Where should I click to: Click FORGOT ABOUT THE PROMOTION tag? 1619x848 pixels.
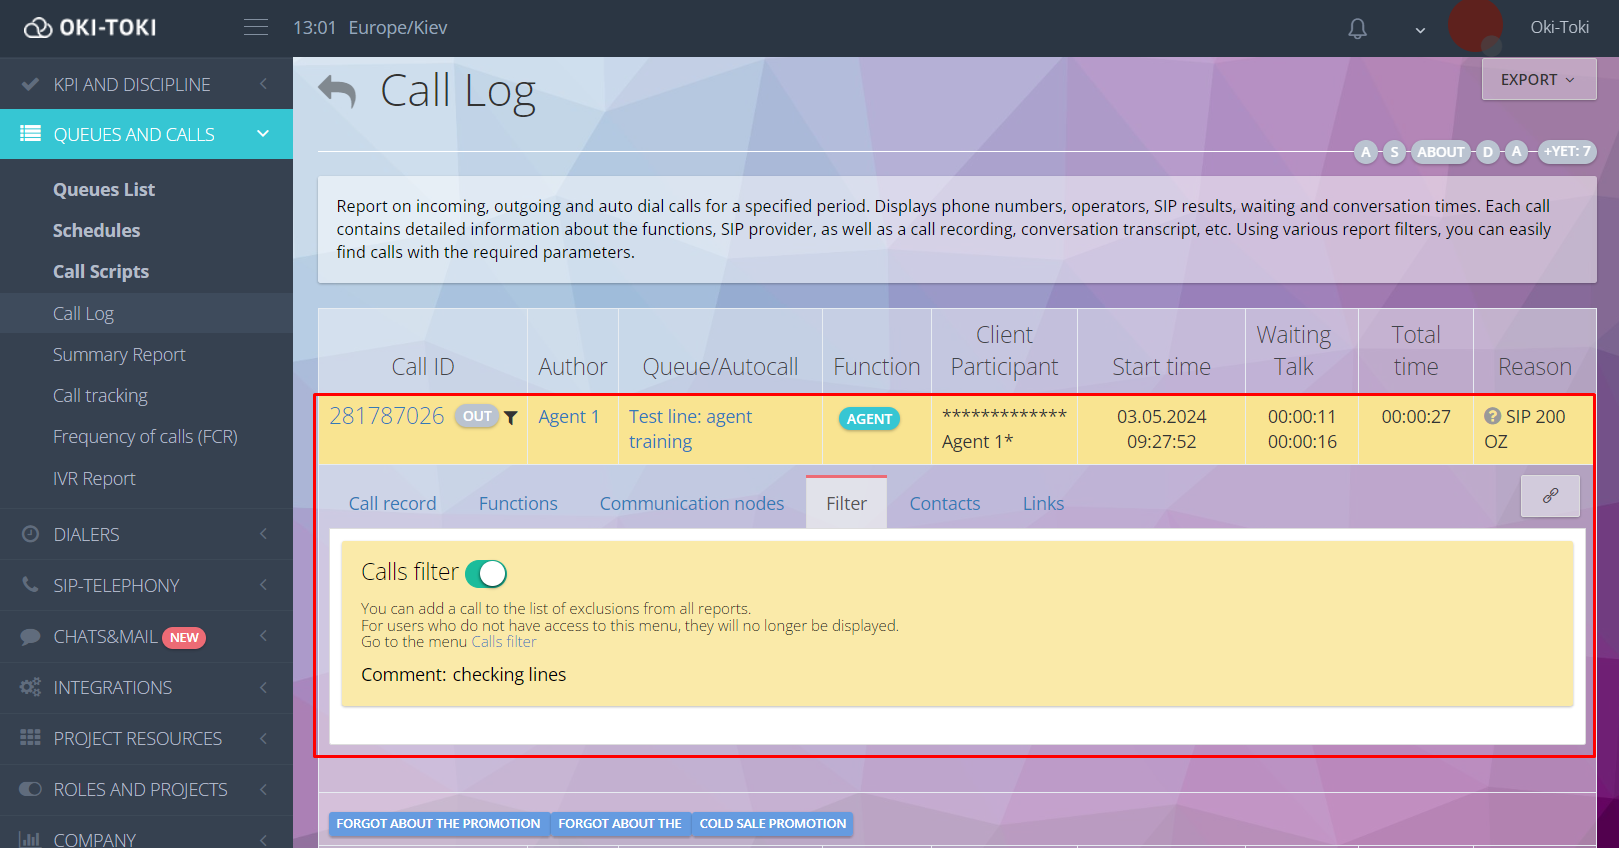pyautogui.click(x=438, y=824)
